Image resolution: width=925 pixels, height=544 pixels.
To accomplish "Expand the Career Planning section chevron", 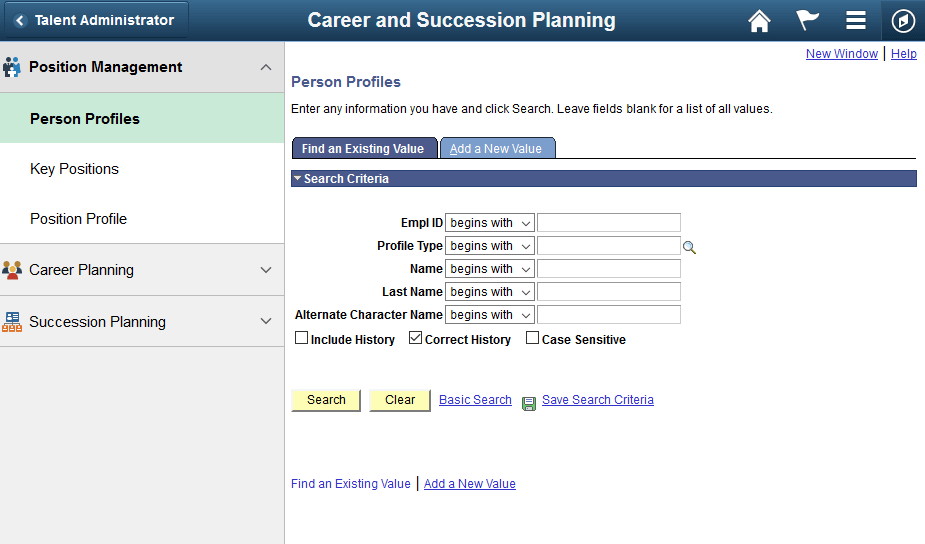I will click(x=266, y=270).
